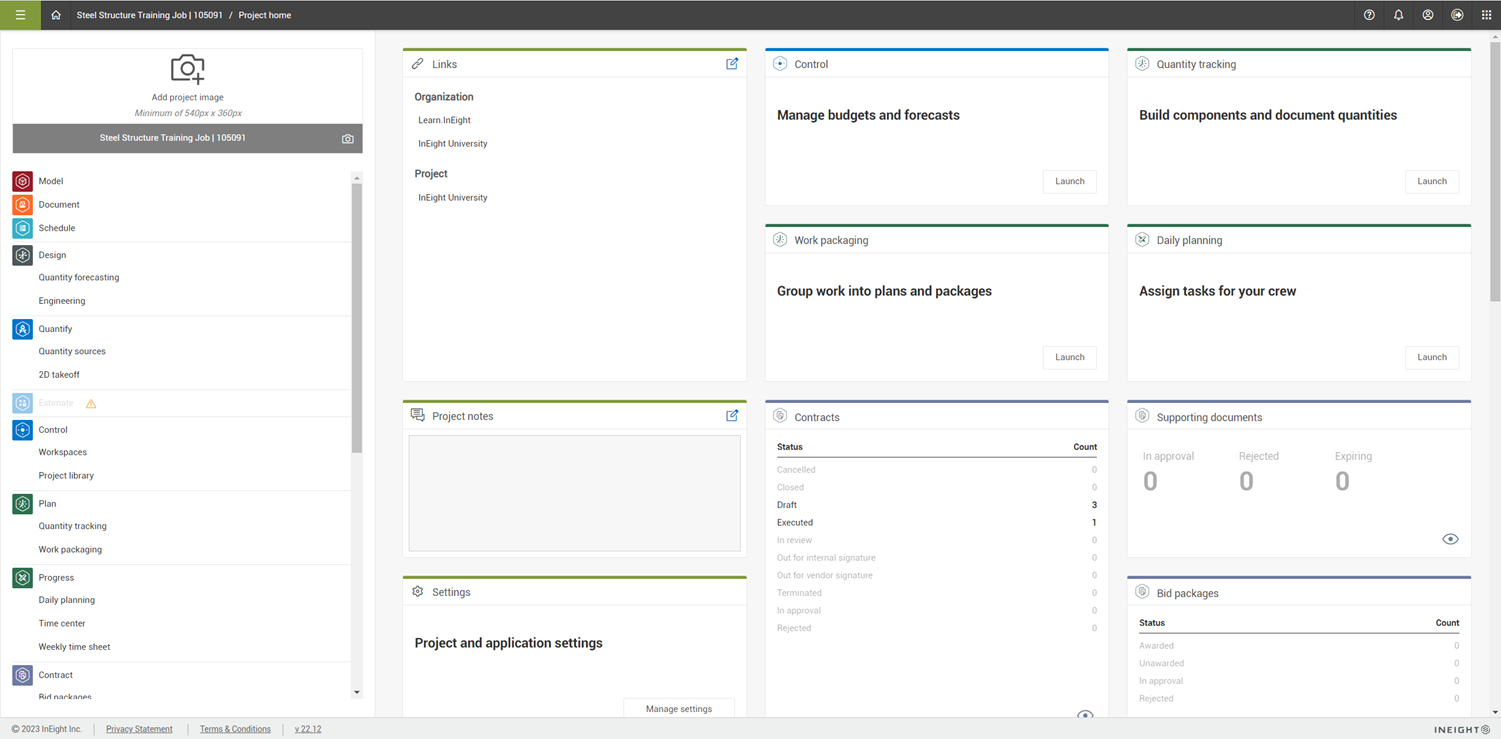This screenshot has width=1501, height=739.
Task: Open Quantity sources under Quantify
Action: point(72,352)
